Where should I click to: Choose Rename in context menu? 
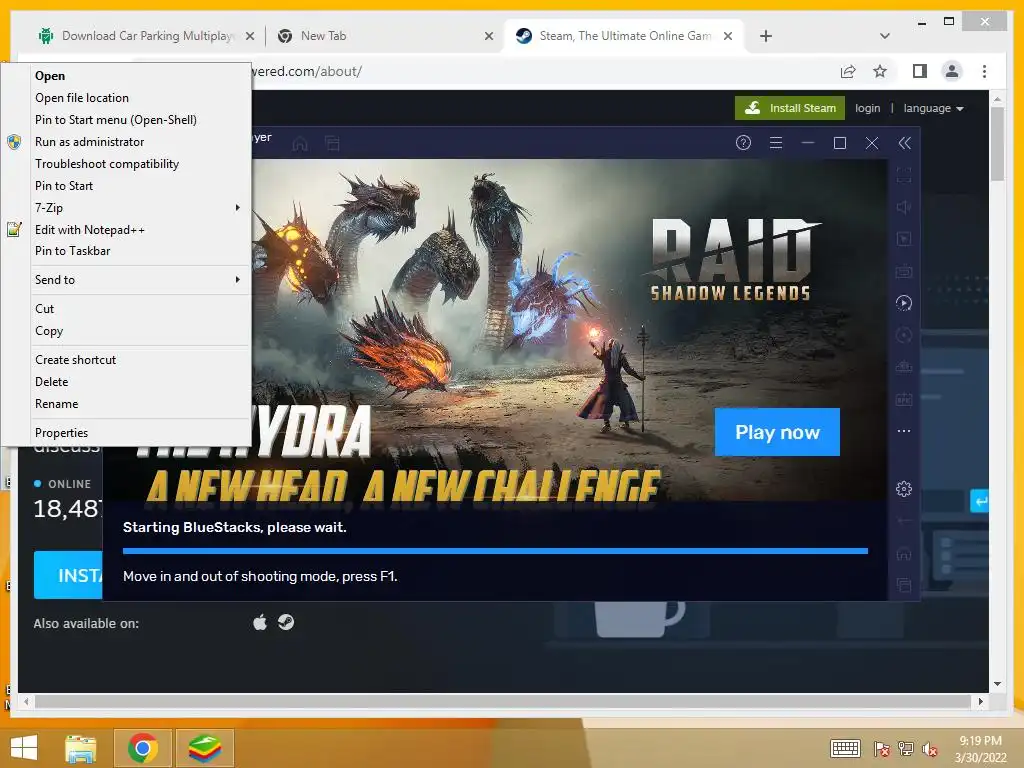click(x=140, y=404)
